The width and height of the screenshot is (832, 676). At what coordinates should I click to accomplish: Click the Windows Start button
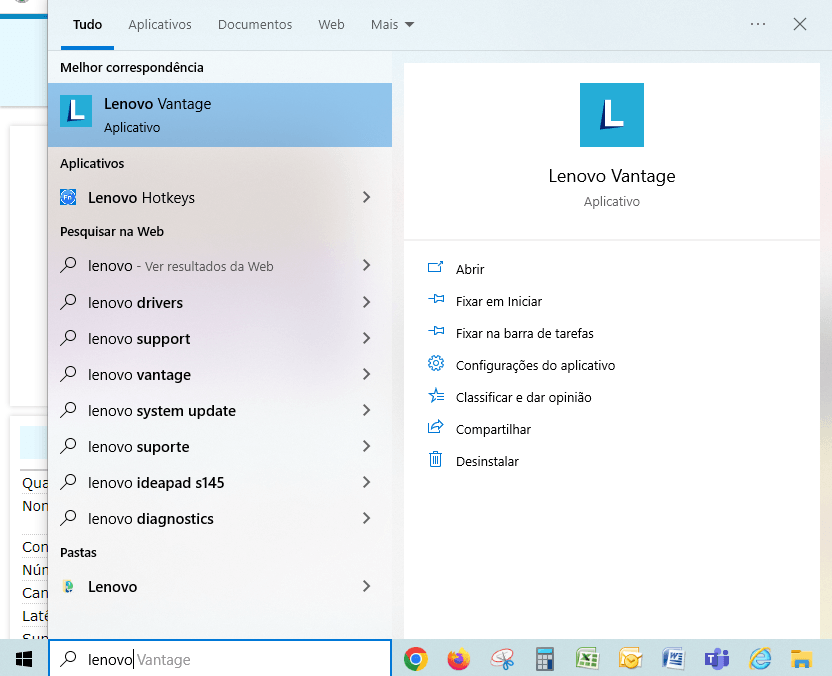pos(24,659)
